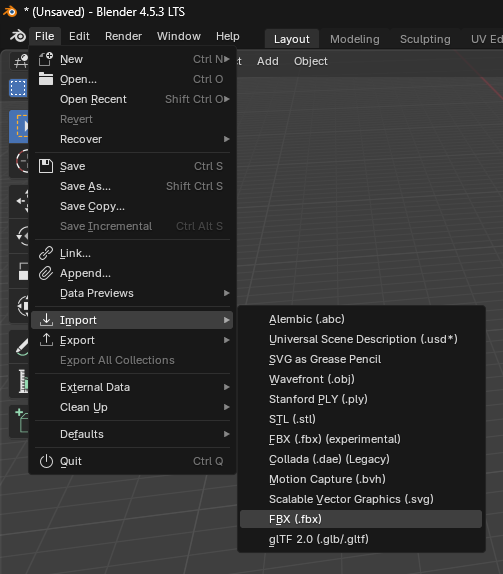Choose Save As... entry
Image resolution: width=503 pixels, height=574 pixels.
(x=132, y=186)
